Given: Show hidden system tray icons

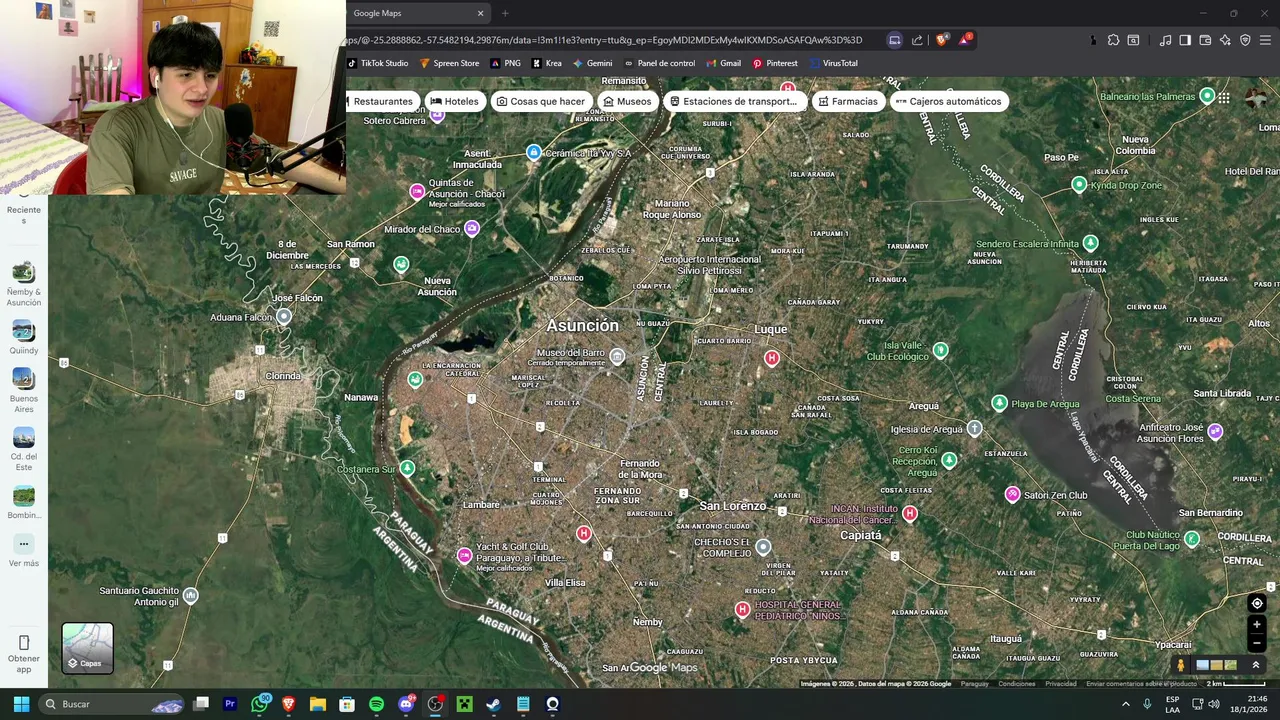Looking at the screenshot, I should tap(1126, 704).
